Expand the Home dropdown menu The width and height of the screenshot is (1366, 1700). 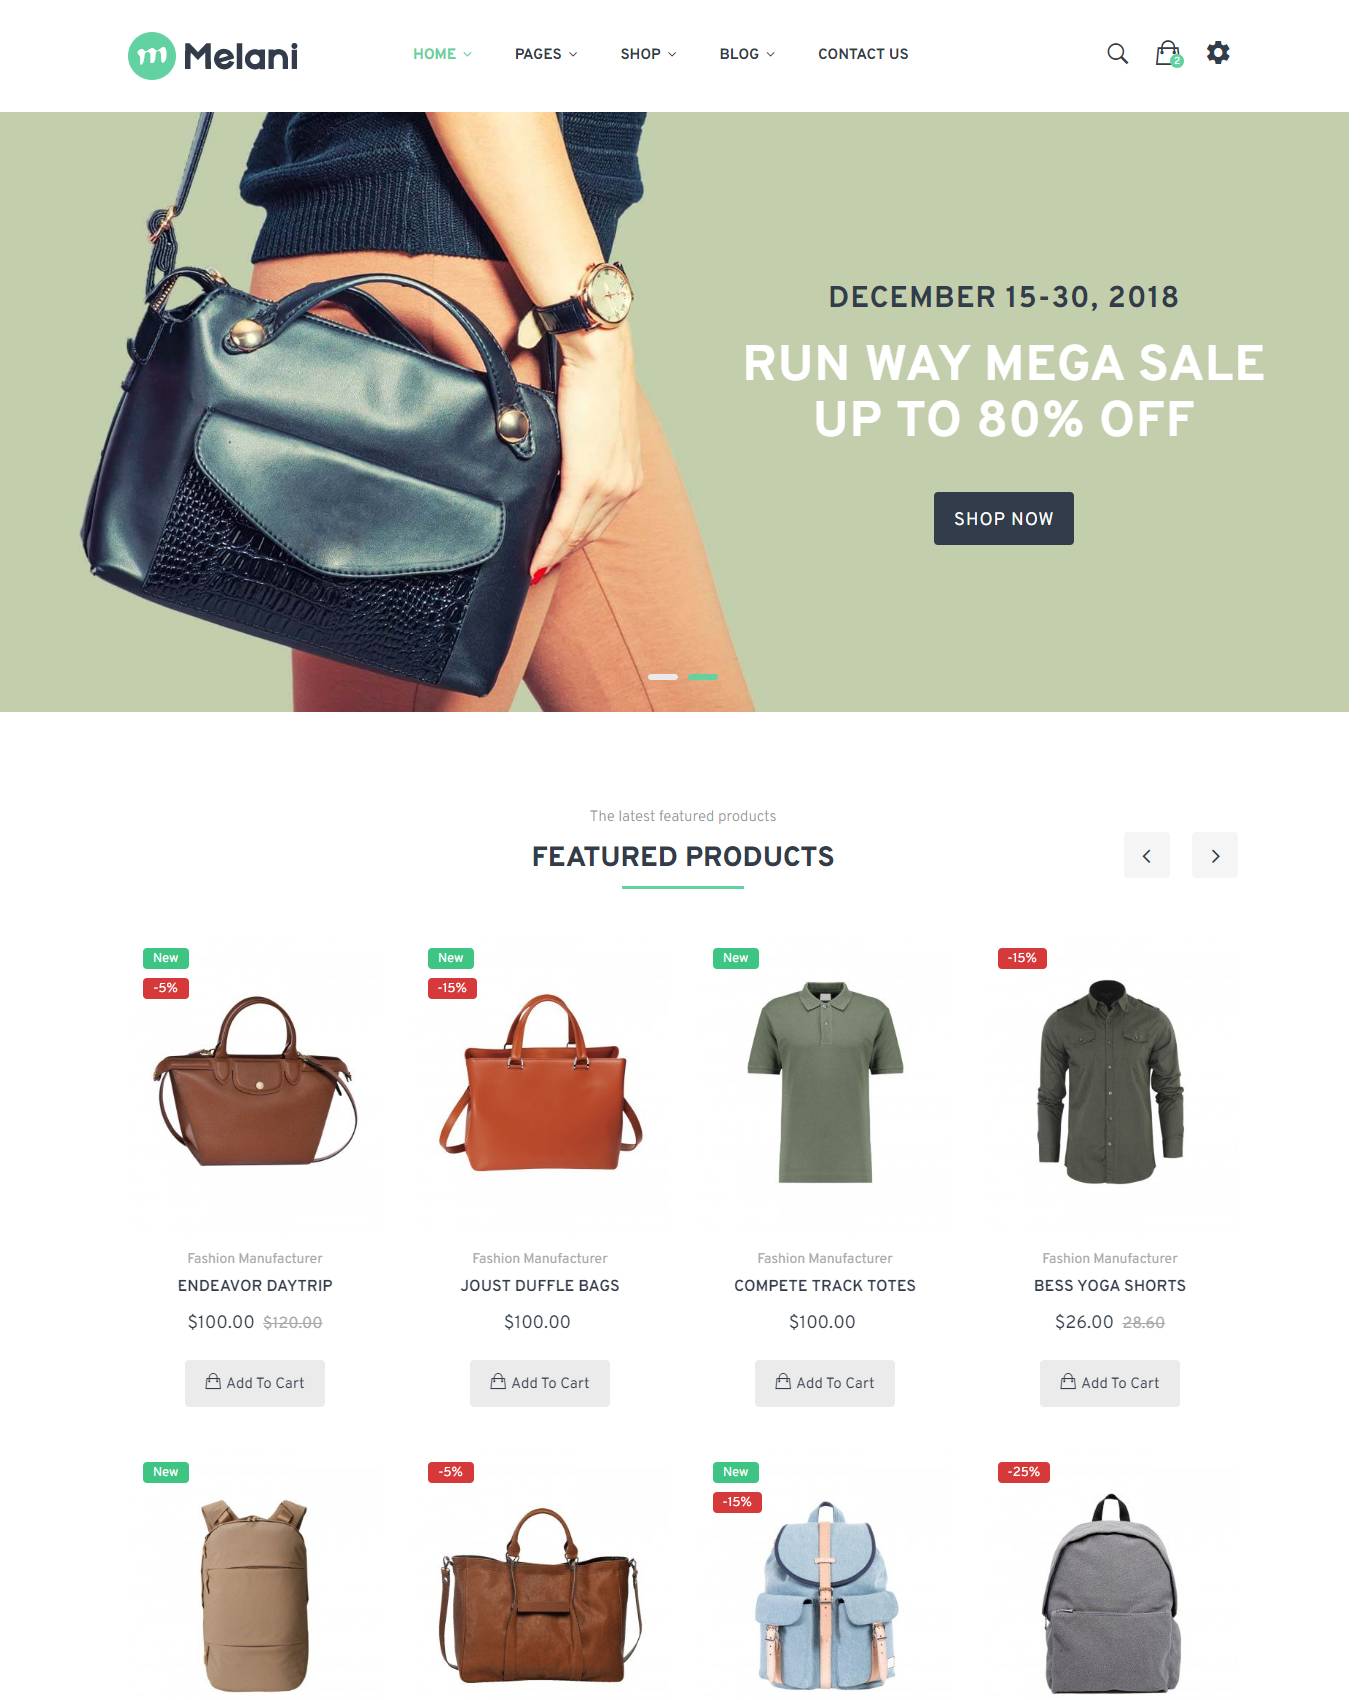[442, 54]
